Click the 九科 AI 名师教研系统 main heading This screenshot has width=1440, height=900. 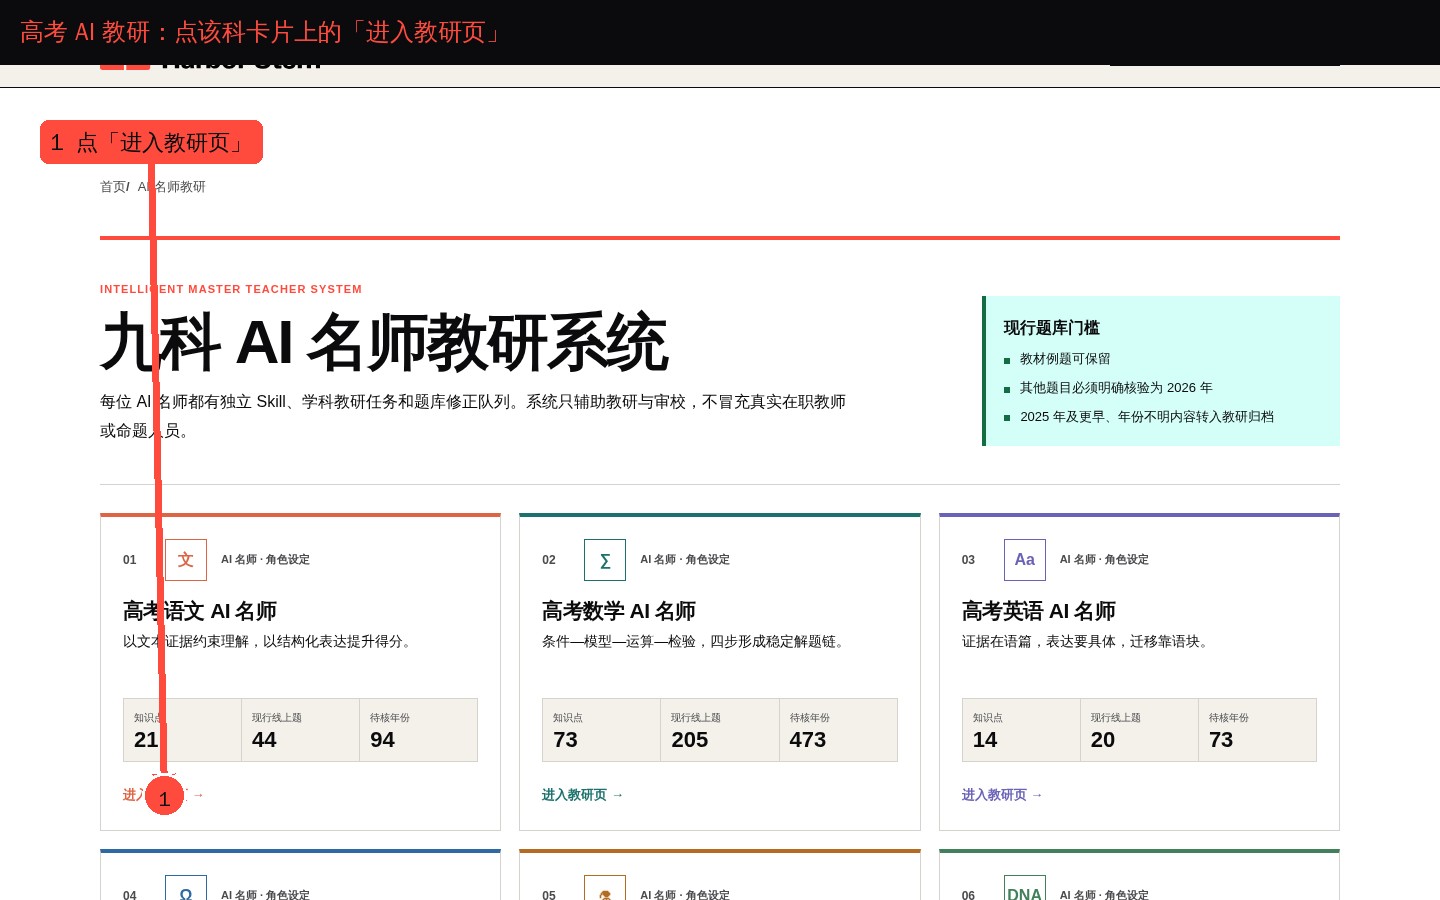384,343
